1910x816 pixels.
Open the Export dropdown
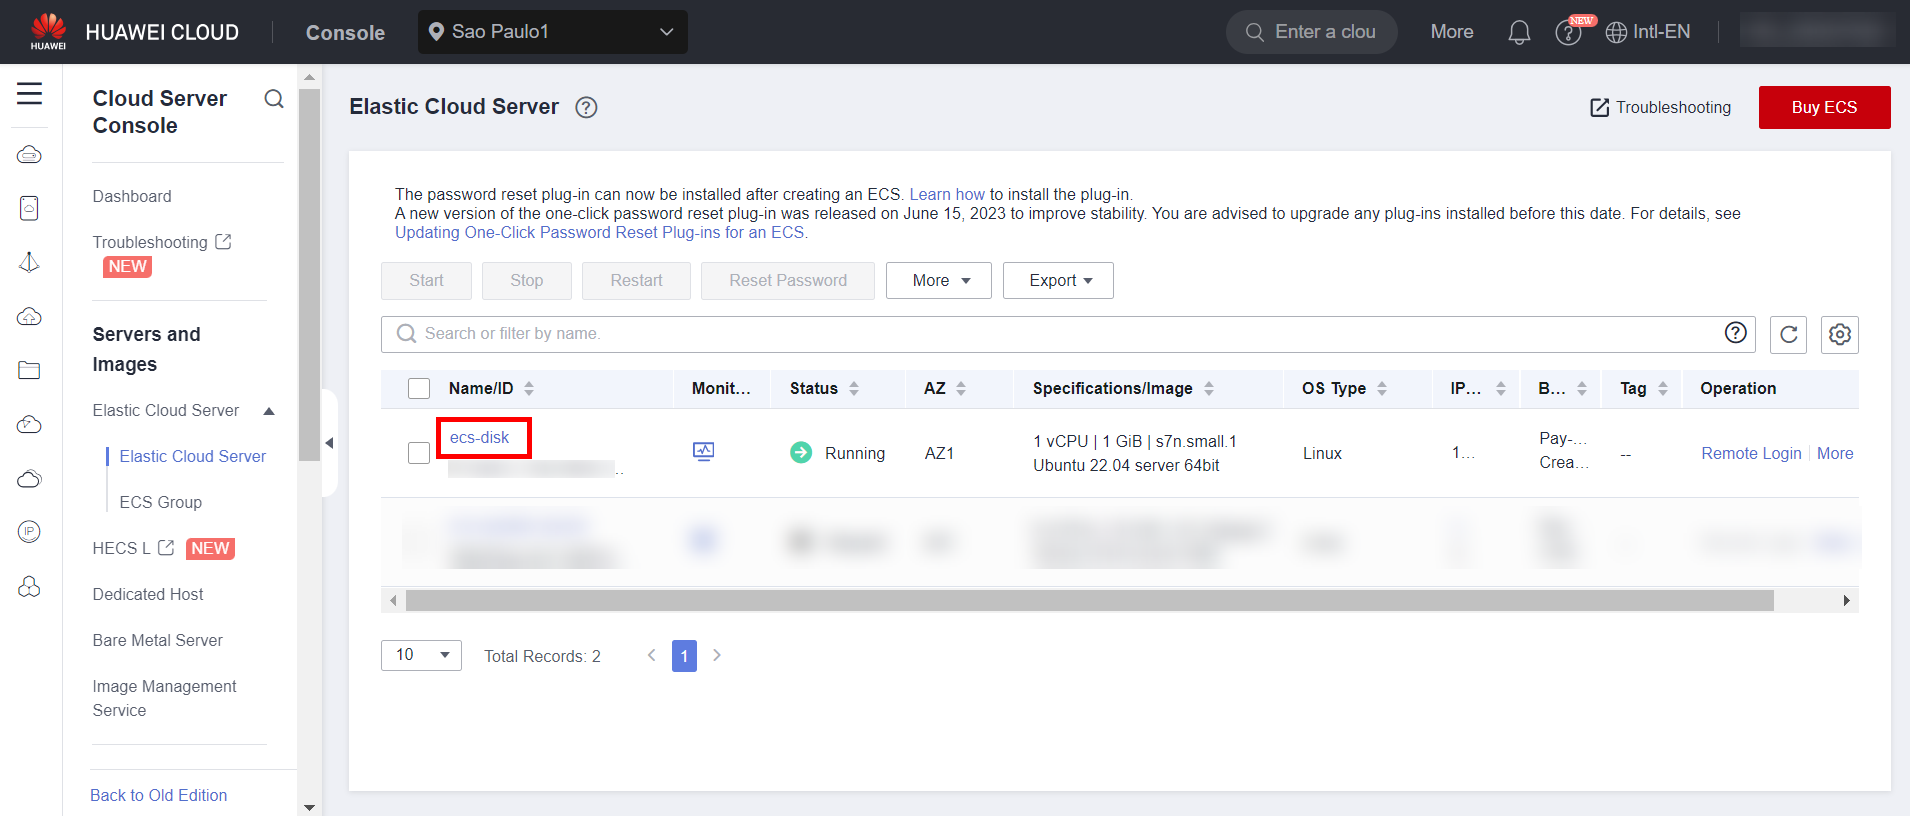pyautogui.click(x=1058, y=281)
